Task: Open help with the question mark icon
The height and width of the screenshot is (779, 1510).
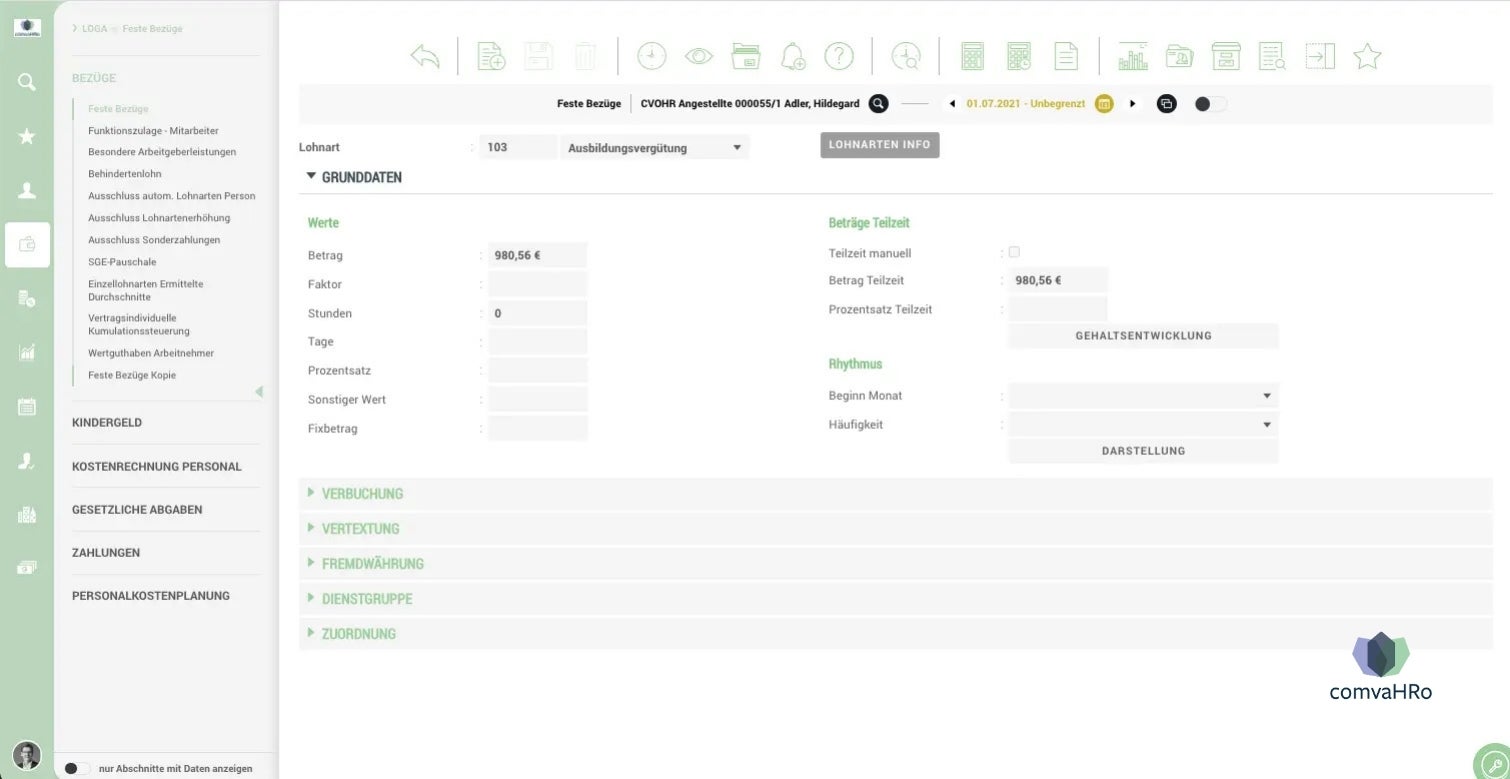Action: coord(839,57)
